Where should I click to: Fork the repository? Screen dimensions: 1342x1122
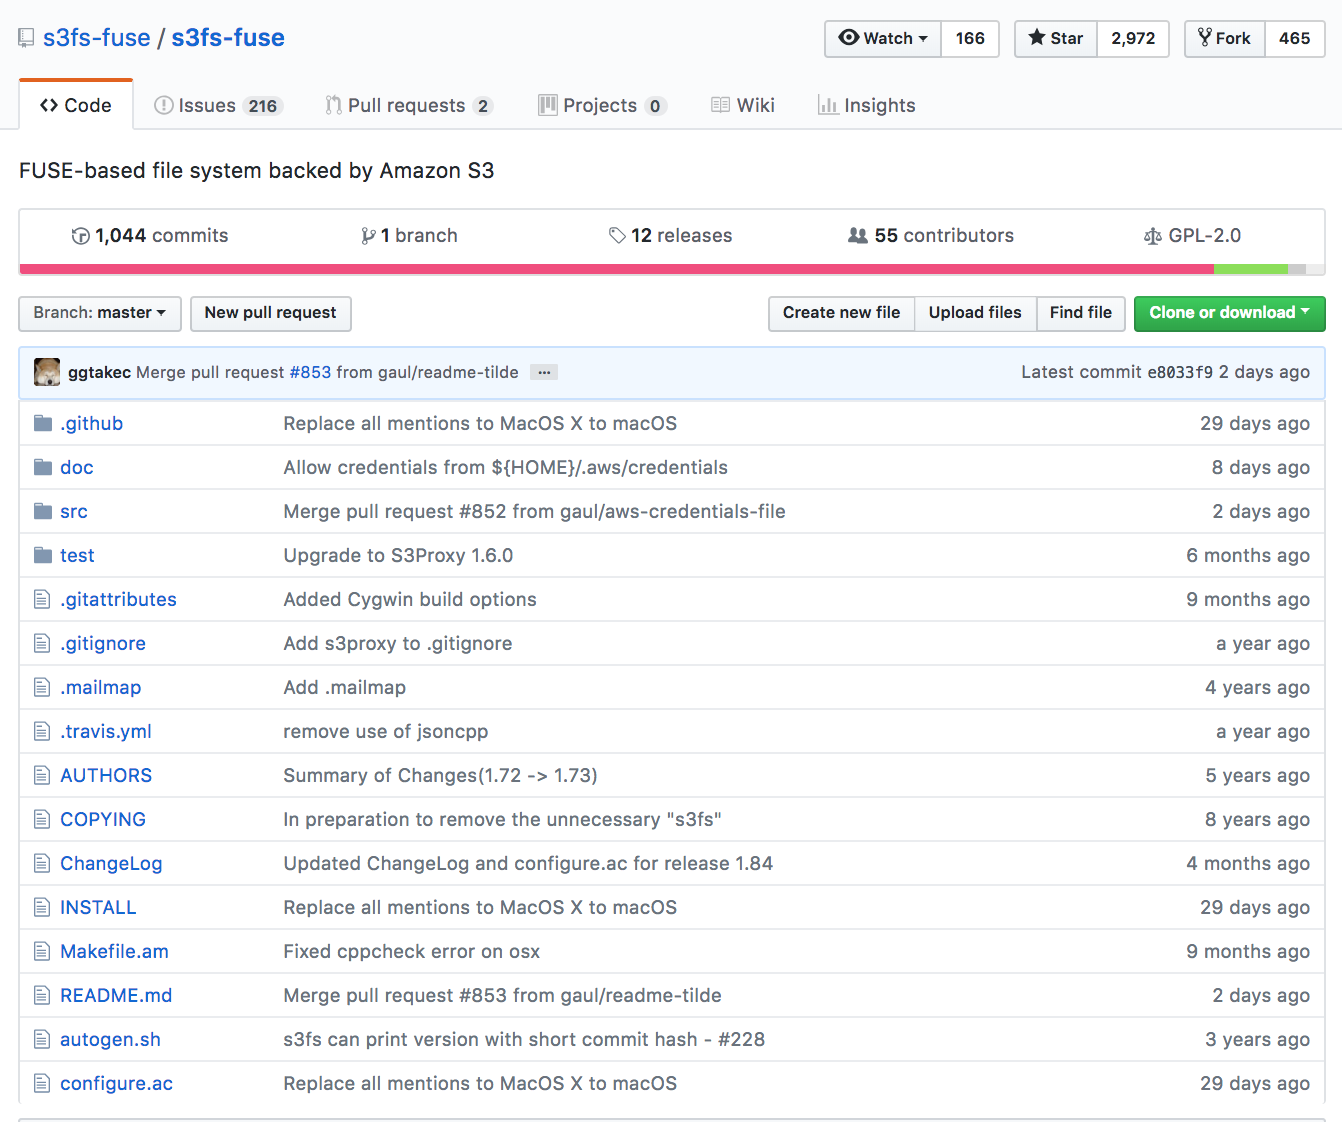(1225, 38)
